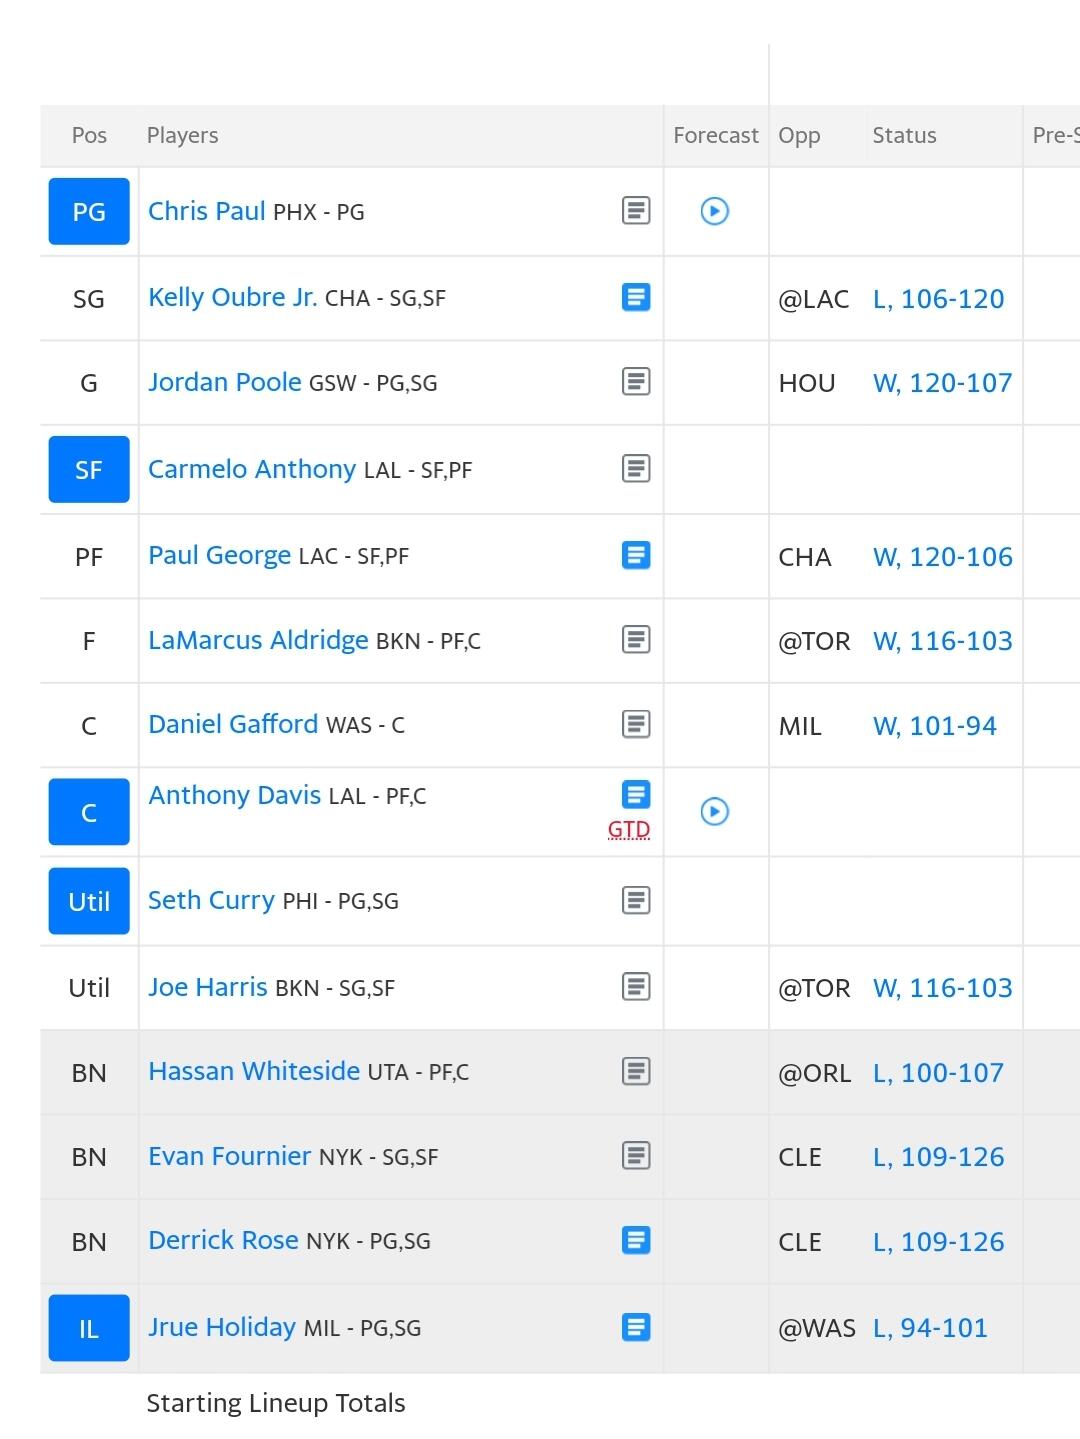The width and height of the screenshot is (1080, 1439).
Task: View the L, 100-107 box score
Action: (x=938, y=1073)
